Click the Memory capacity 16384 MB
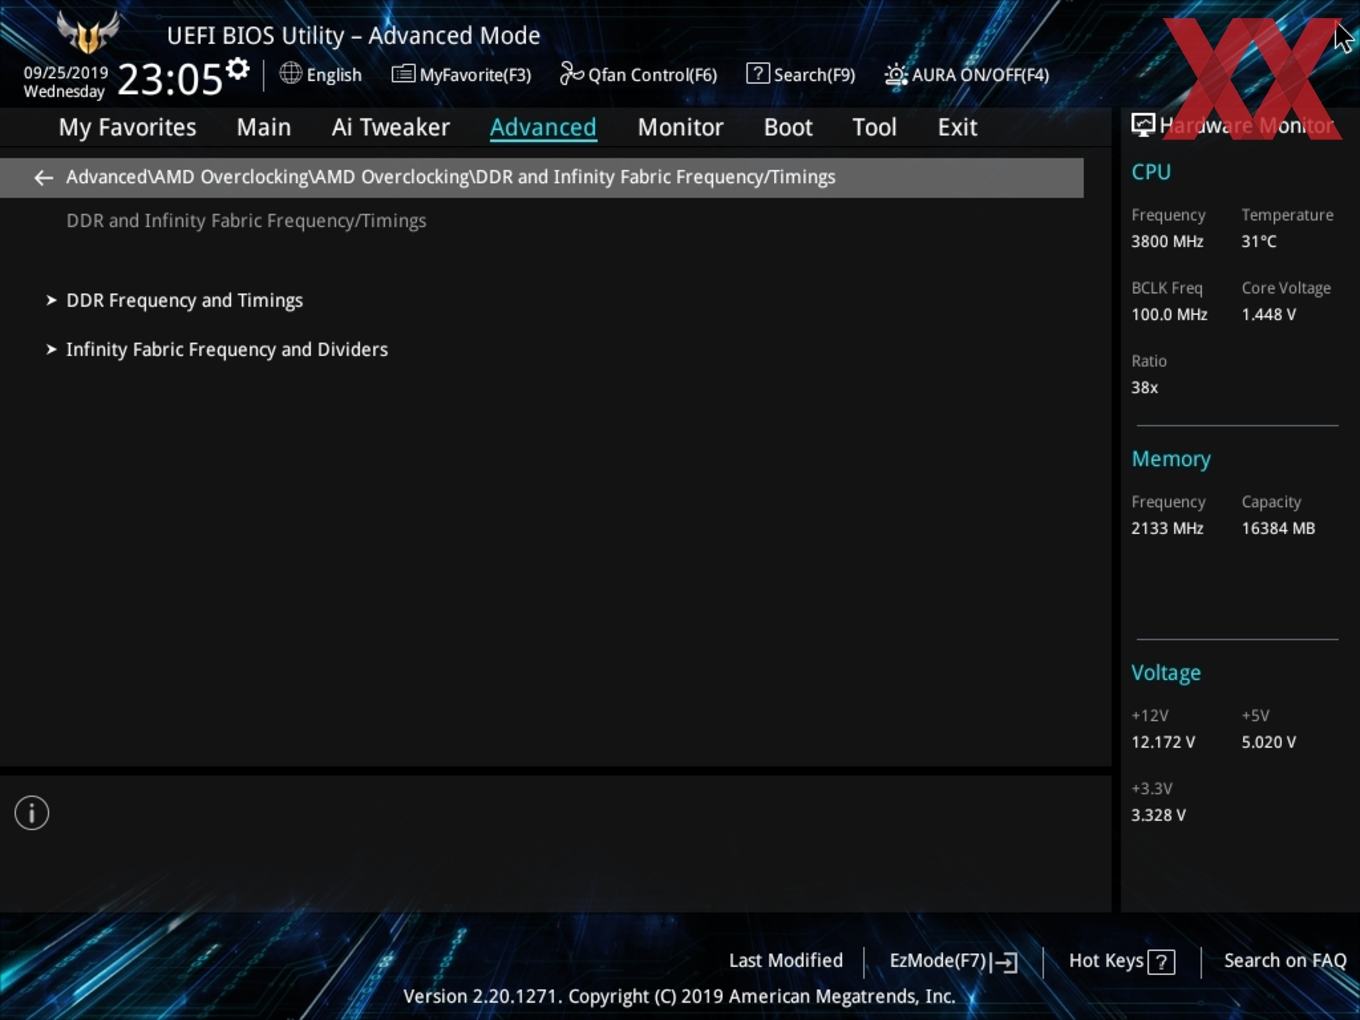Screen dimensions: 1360x1020 (1278, 528)
